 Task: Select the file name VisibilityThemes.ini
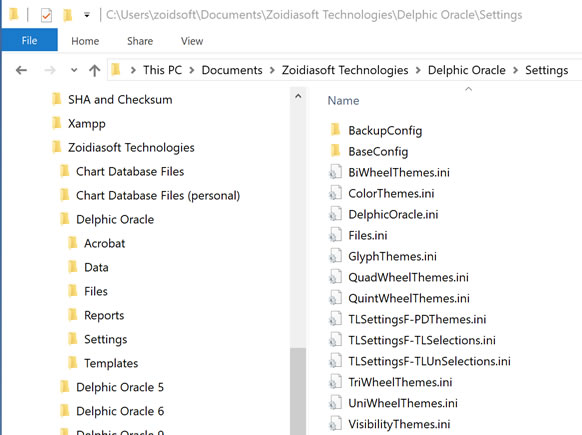399,424
